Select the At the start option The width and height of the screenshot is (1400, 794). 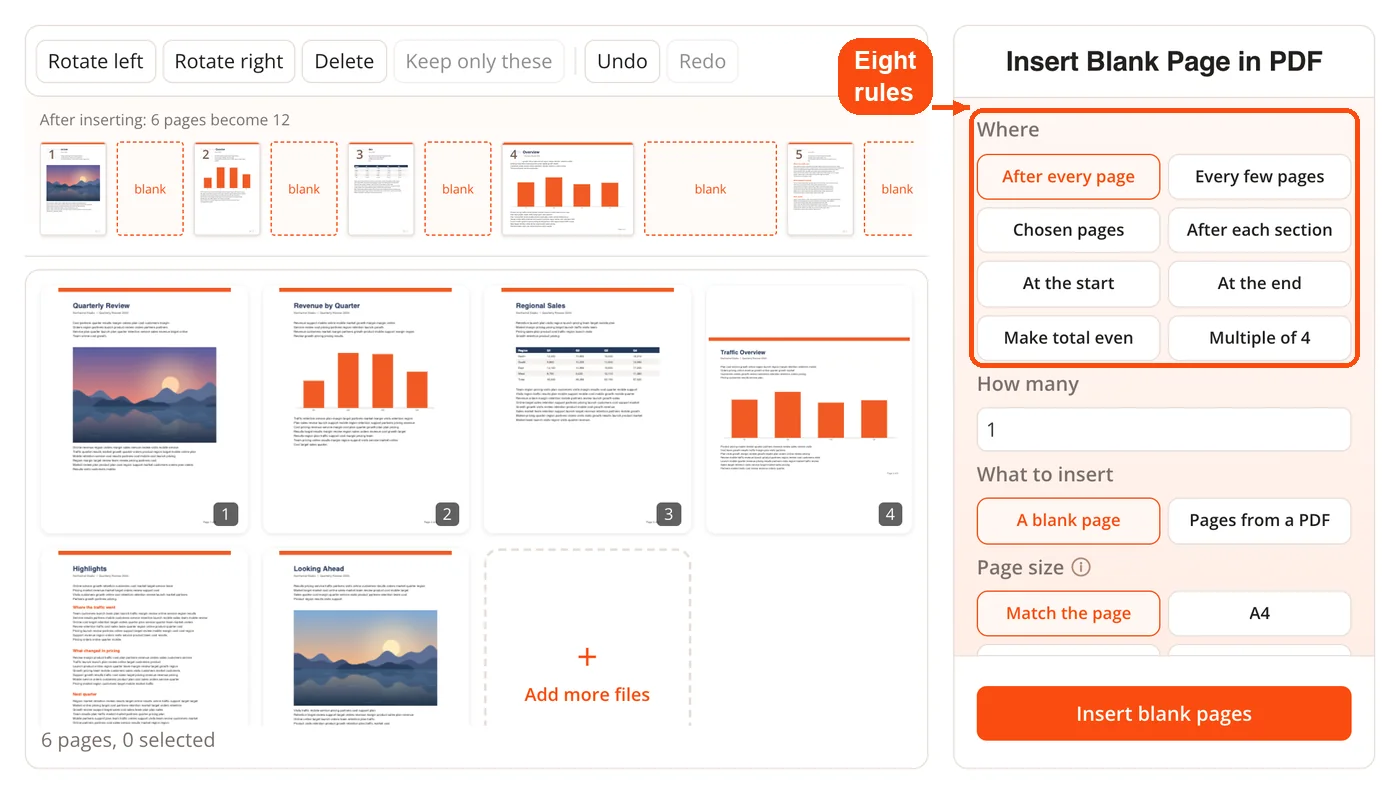click(x=1068, y=284)
